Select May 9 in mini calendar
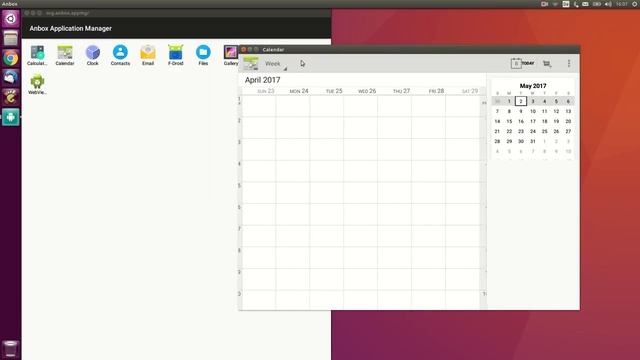The width and height of the screenshot is (640, 360). click(x=521, y=111)
